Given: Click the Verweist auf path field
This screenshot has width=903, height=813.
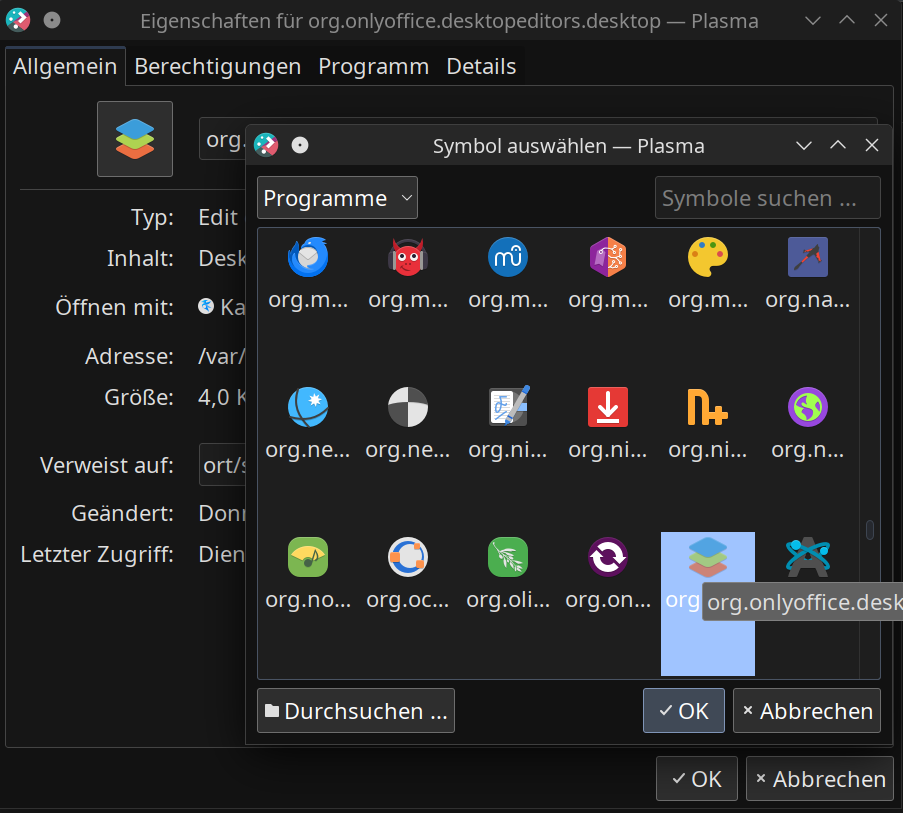Looking at the screenshot, I should [223, 465].
